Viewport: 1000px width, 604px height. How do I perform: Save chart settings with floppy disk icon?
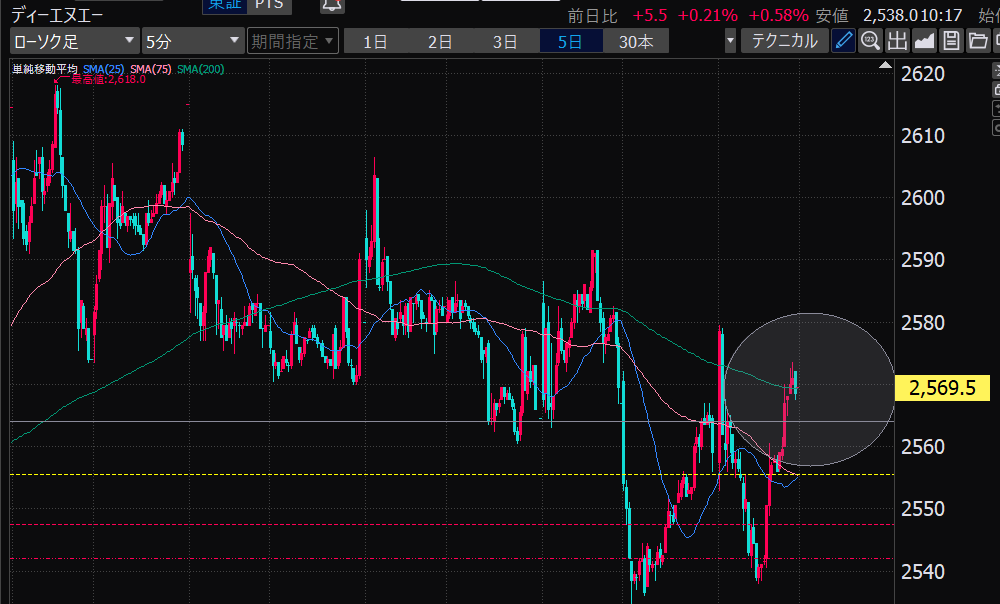tap(951, 41)
